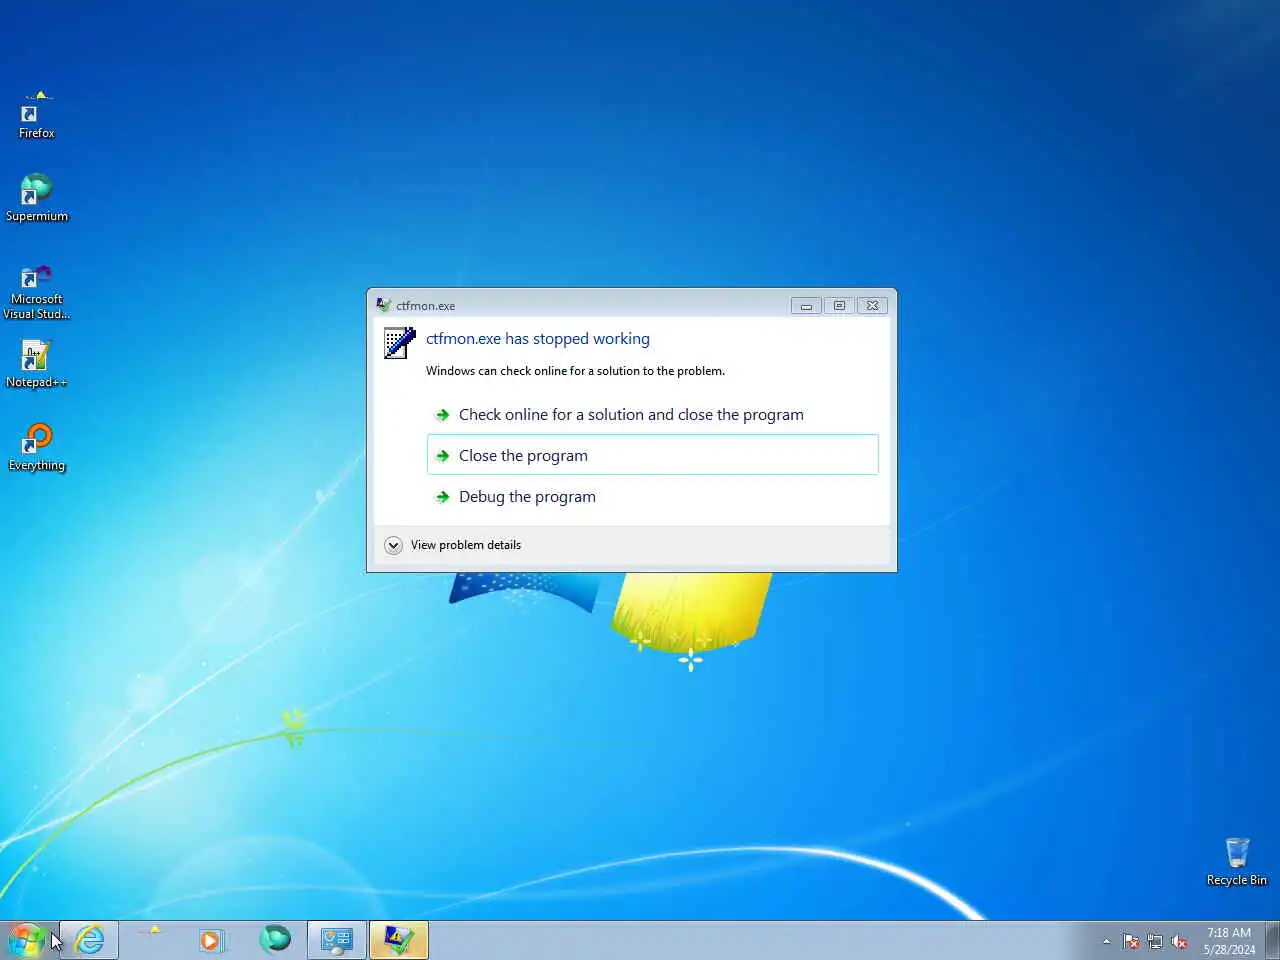This screenshot has height=960, width=1280.
Task: Show hidden tray icons arrow
Action: point(1106,941)
